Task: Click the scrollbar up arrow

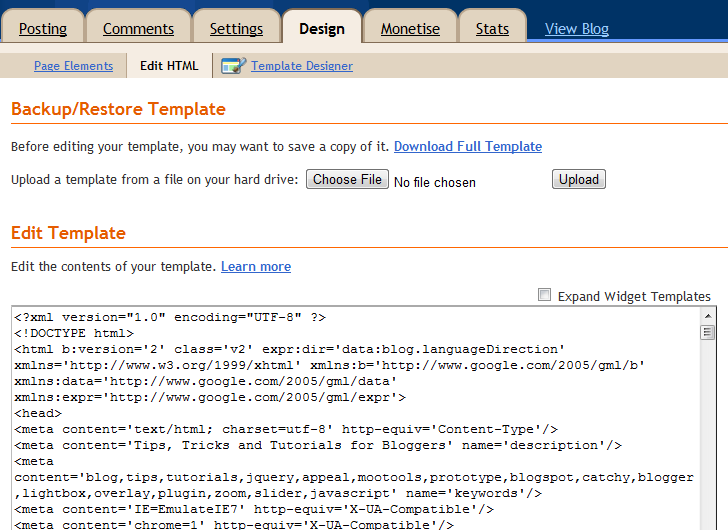Action: pyautogui.click(x=707, y=315)
